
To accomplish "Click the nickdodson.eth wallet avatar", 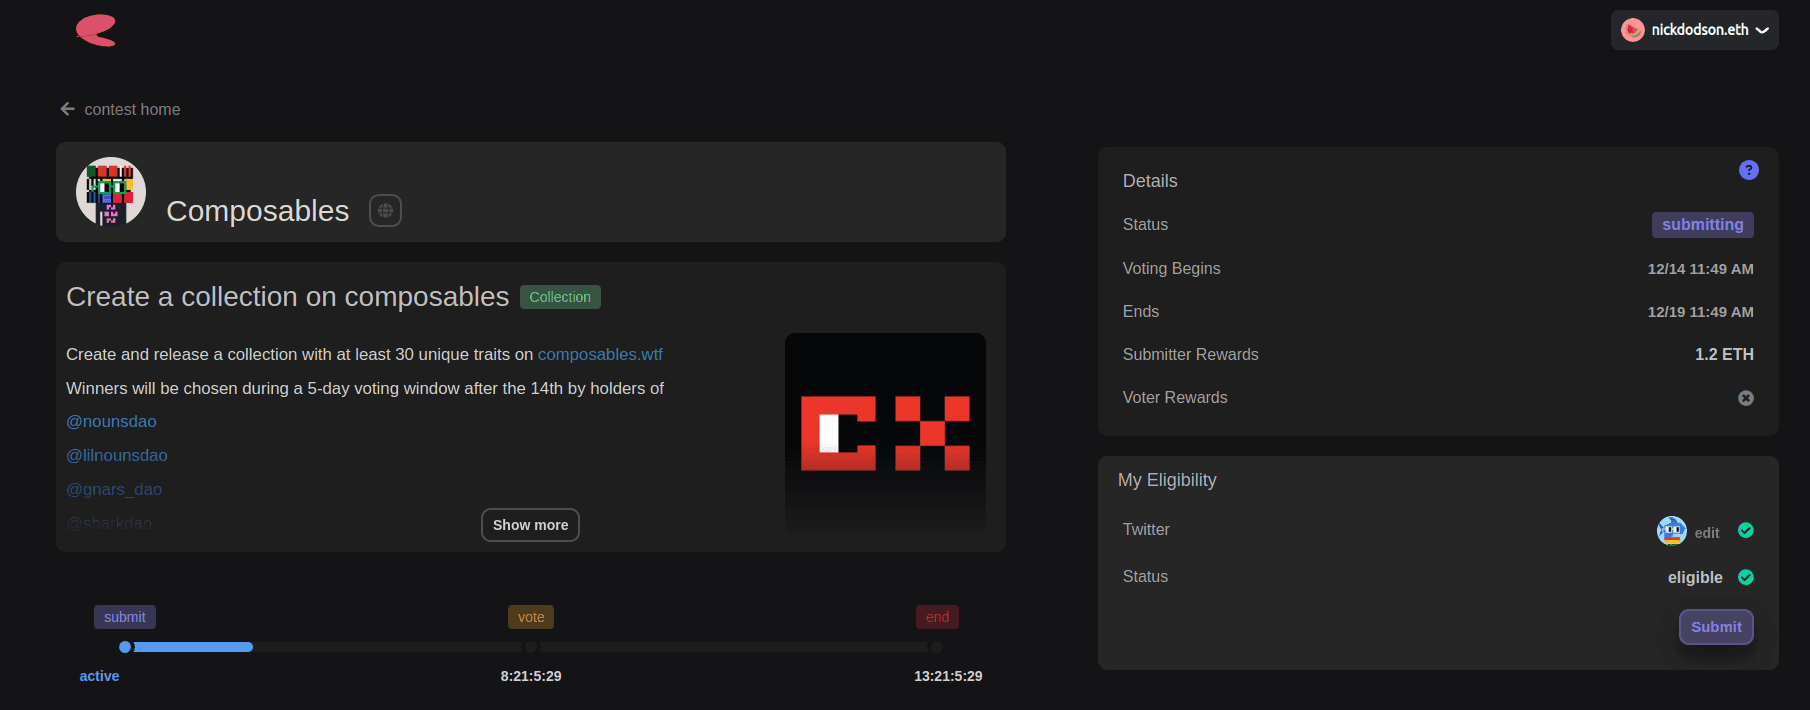I will coord(1632,30).
